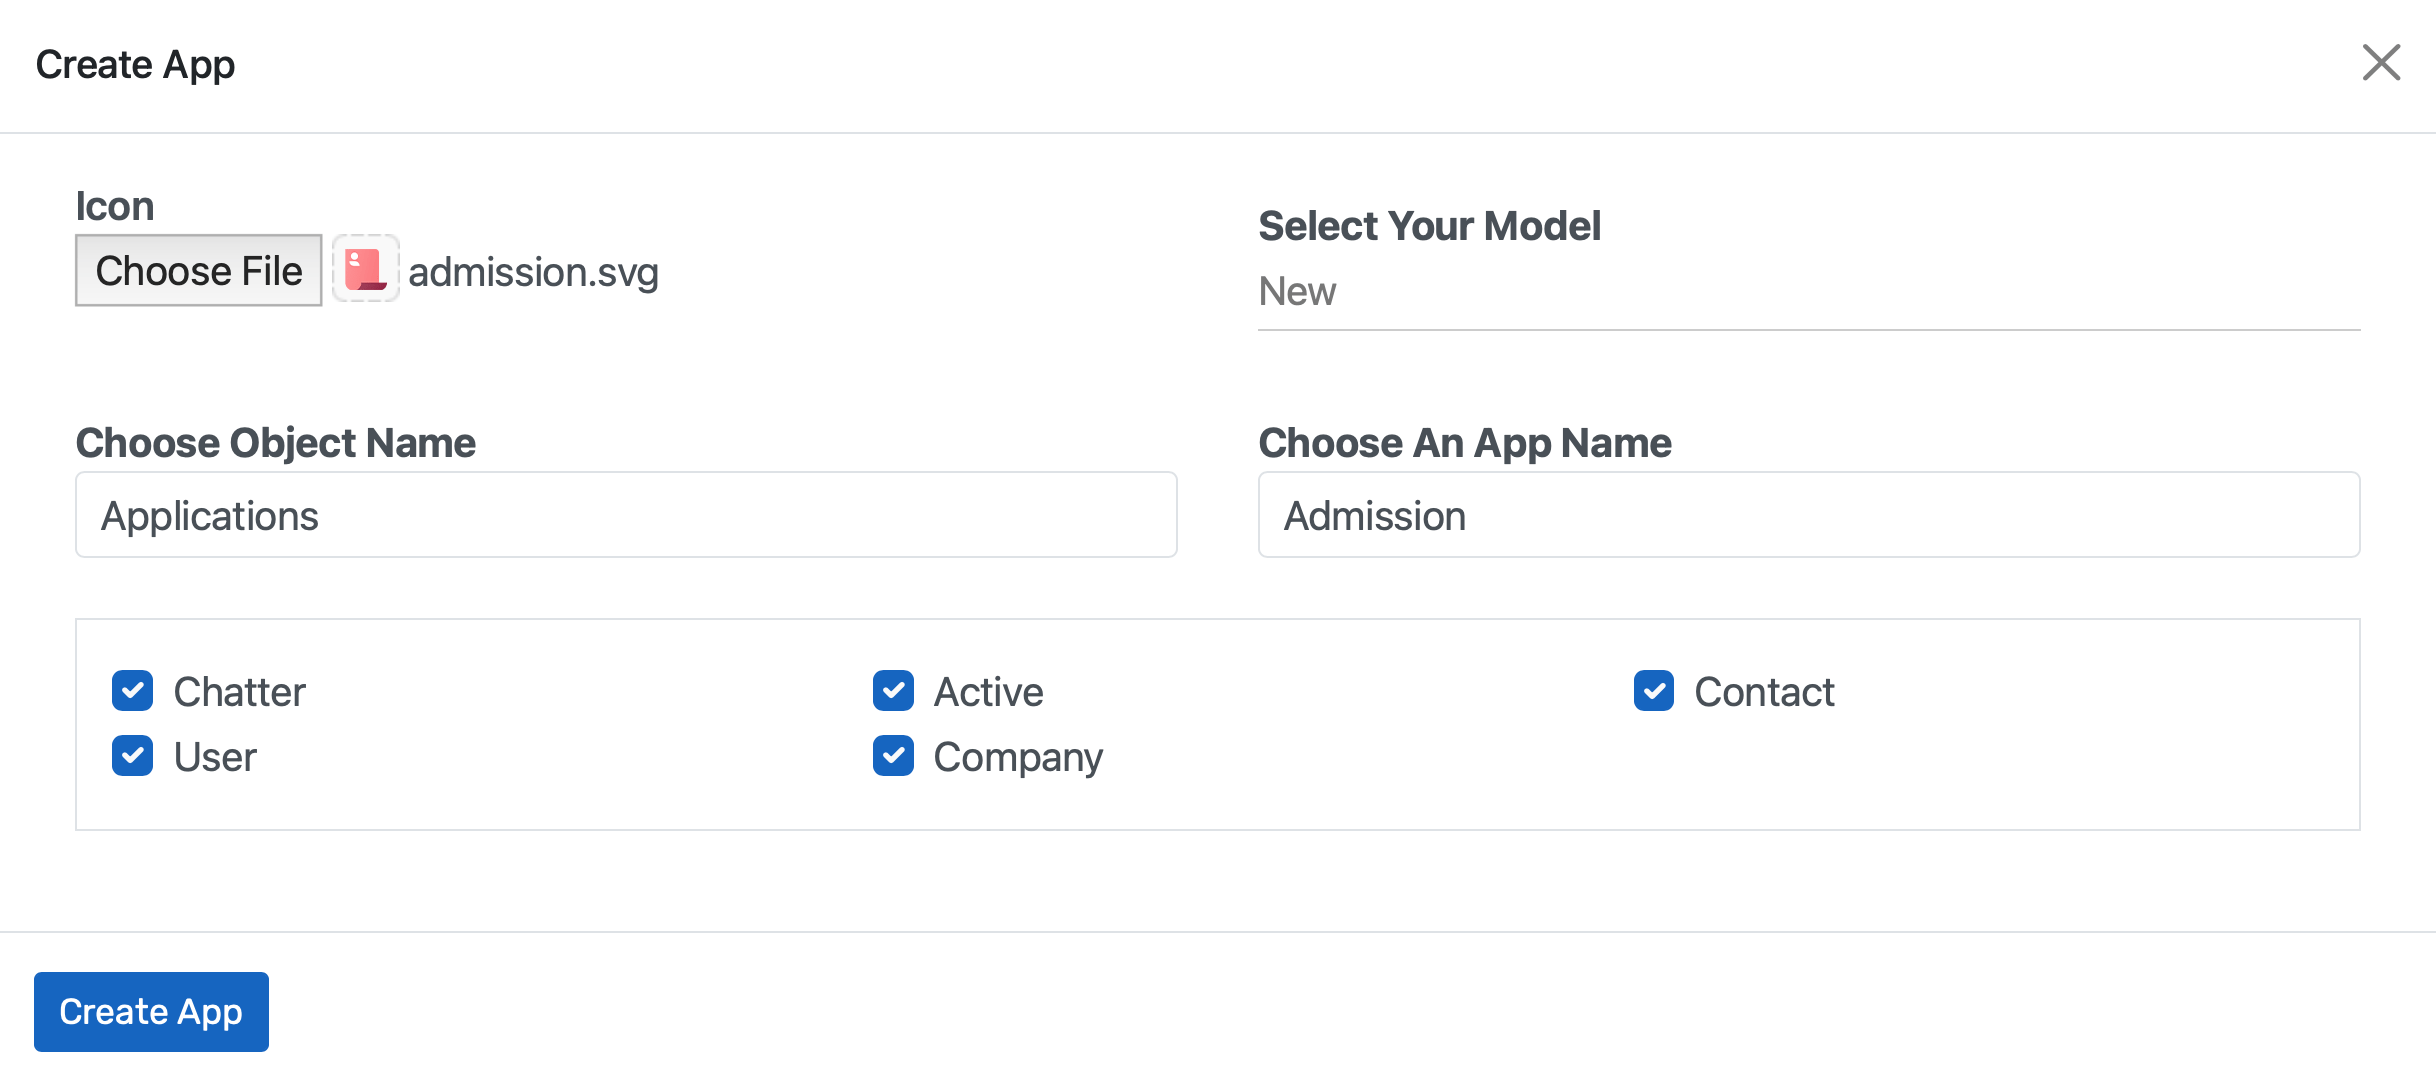Open the Select Your Model dropdown

[x=1800, y=292]
